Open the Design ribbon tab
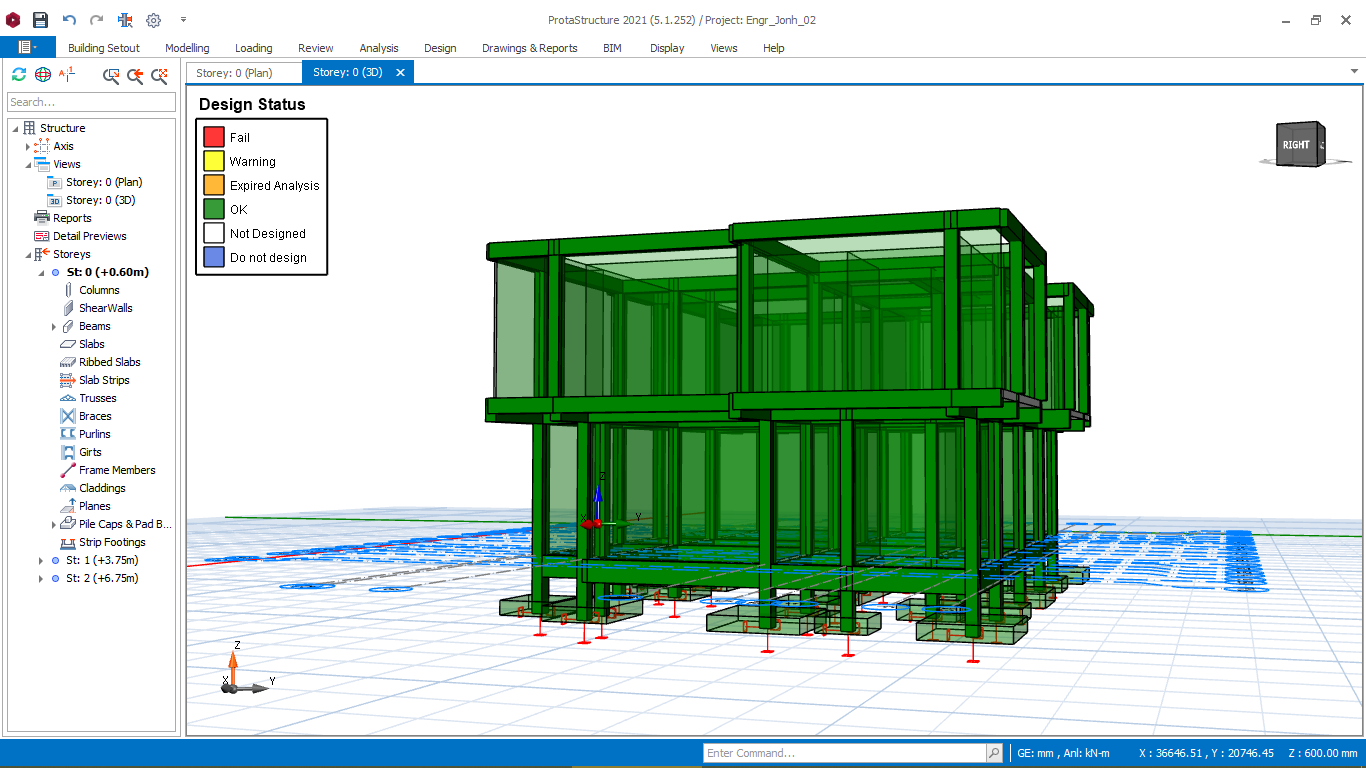The image size is (1366, 768). [x=440, y=48]
